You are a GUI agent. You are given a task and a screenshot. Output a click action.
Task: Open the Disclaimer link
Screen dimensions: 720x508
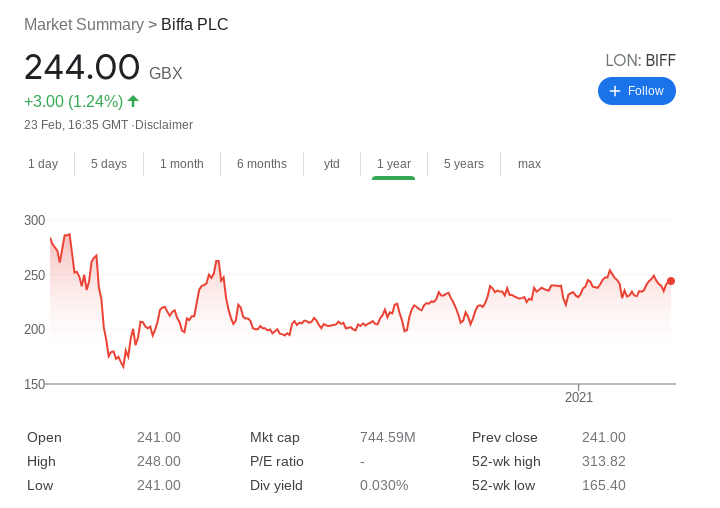click(x=164, y=125)
